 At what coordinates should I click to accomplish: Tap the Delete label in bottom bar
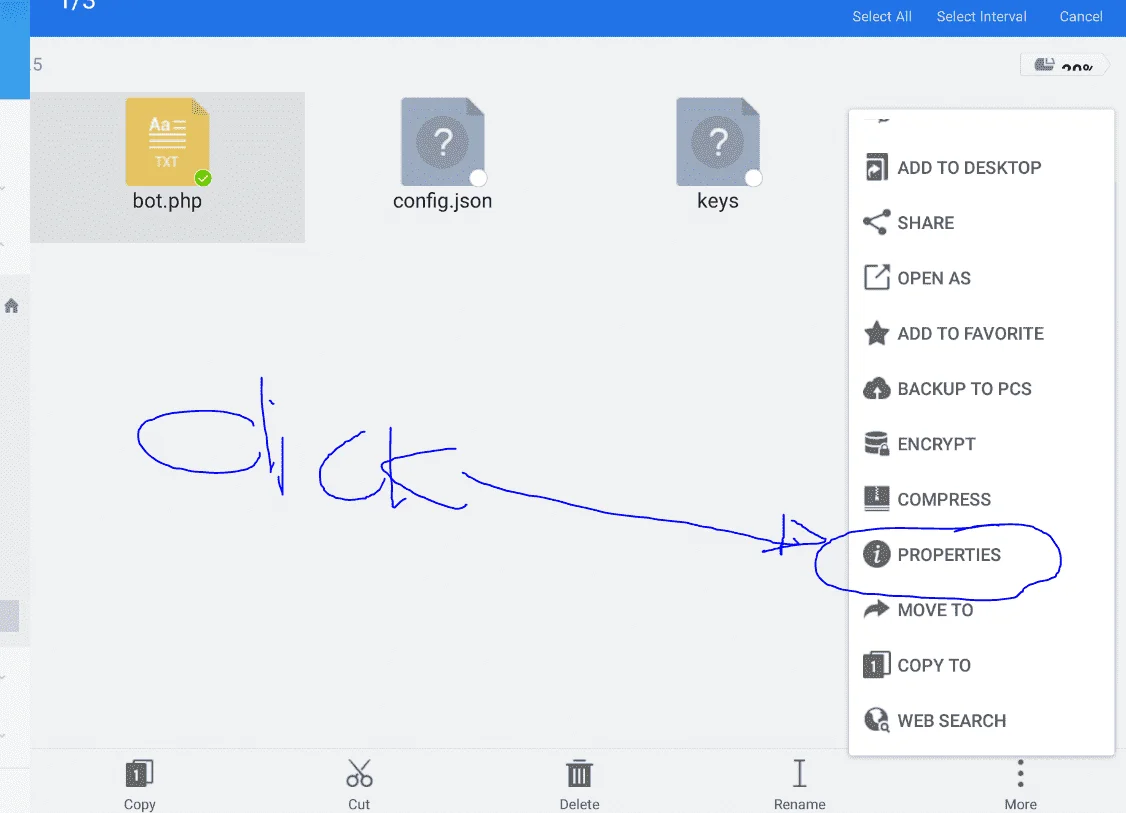[x=580, y=804]
